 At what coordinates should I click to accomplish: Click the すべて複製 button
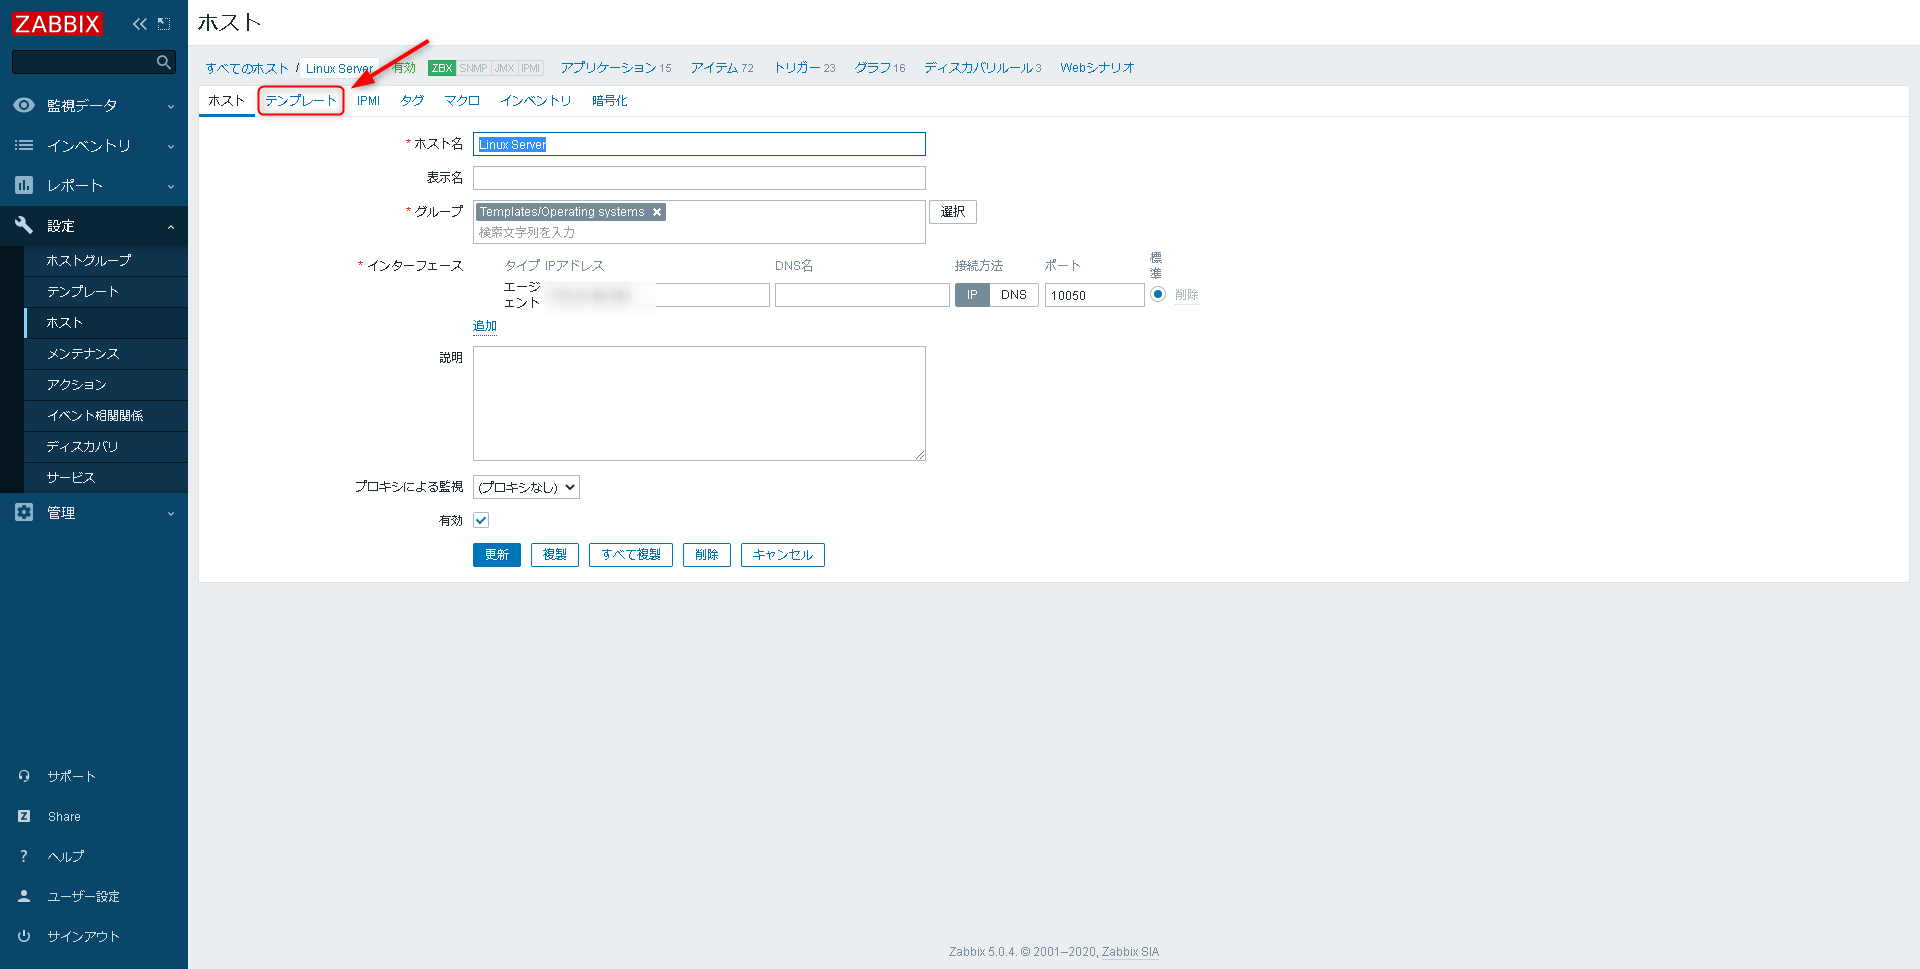631,555
